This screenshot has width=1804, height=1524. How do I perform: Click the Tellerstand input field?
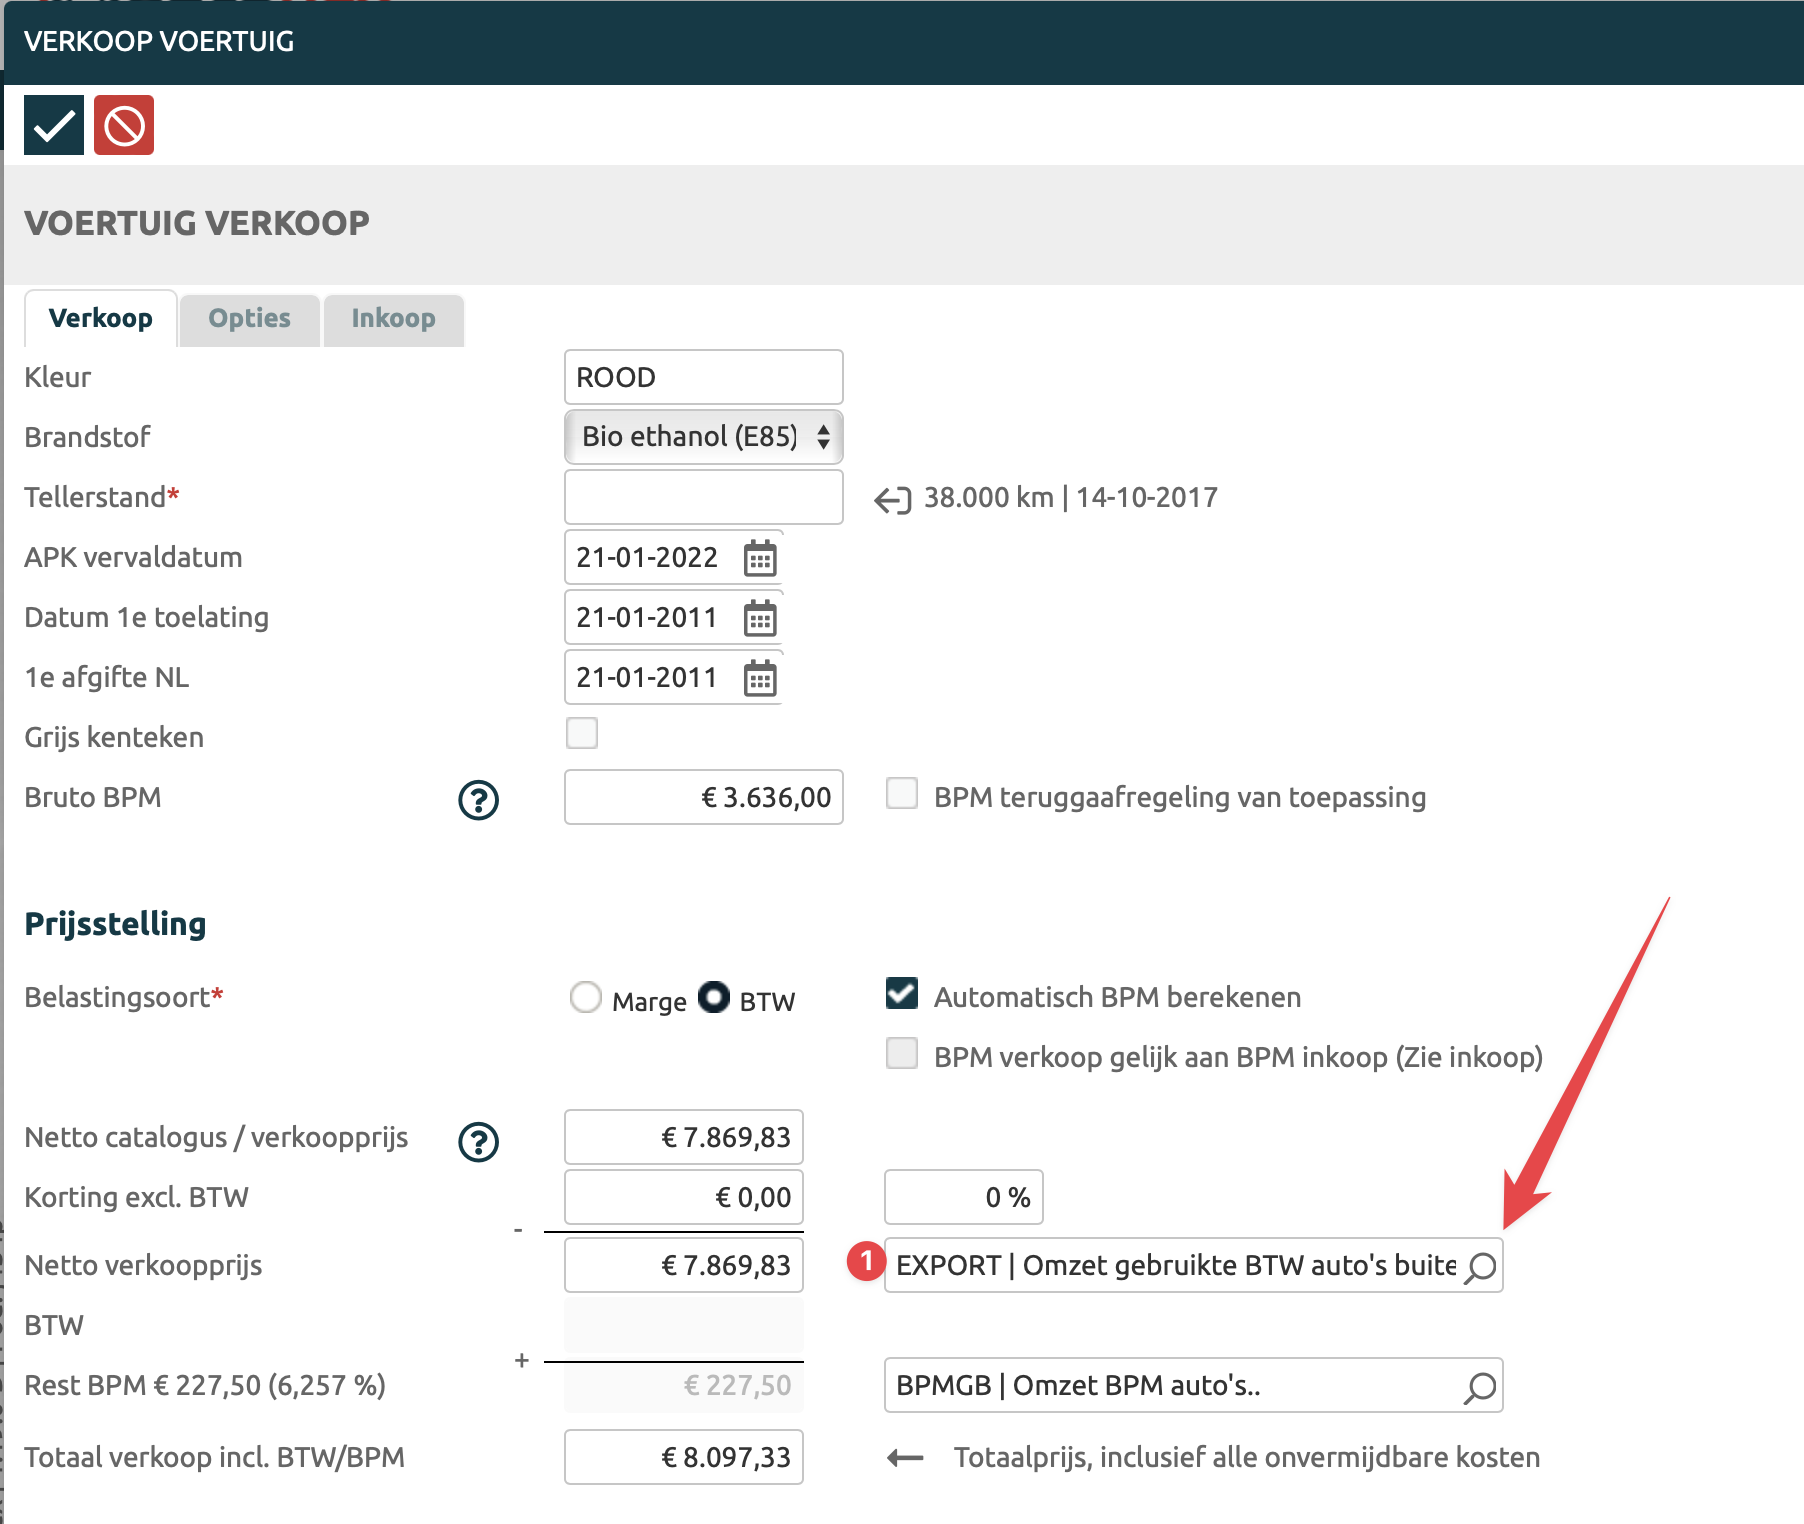click(704, 497)
